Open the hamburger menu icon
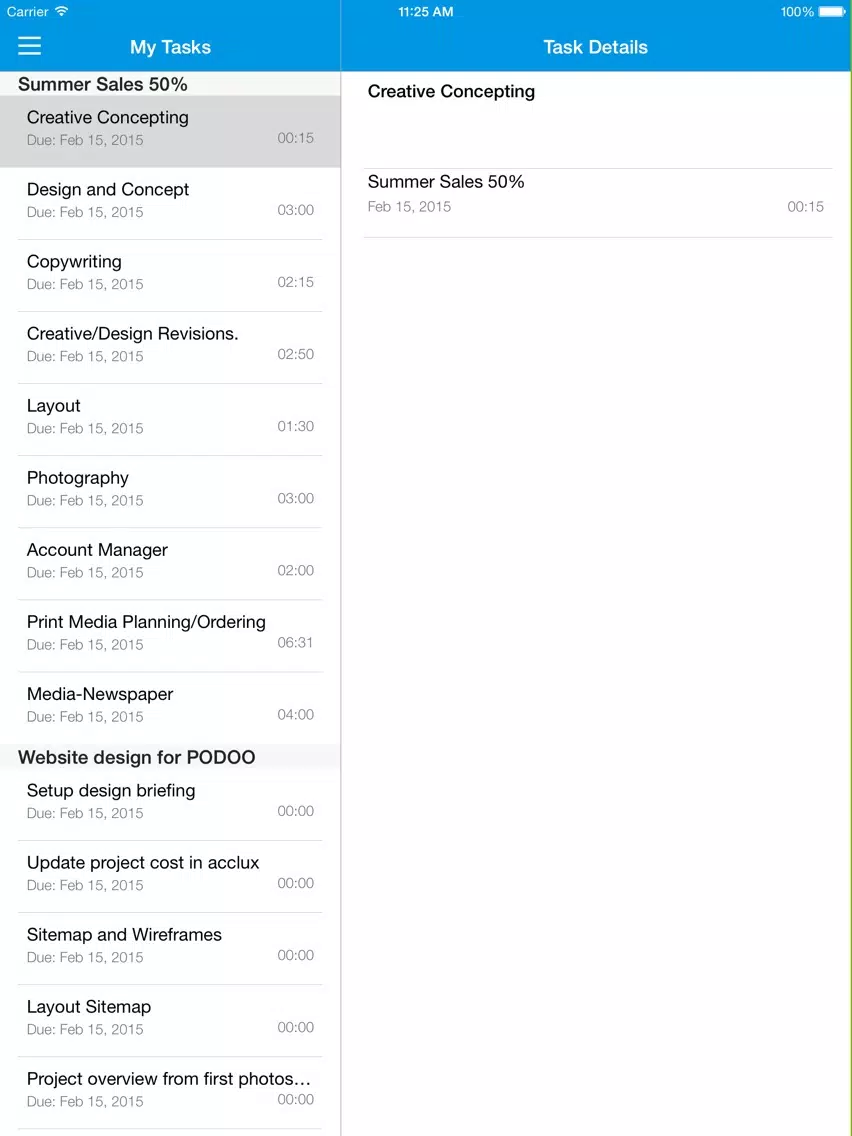Viewport: 852px width, 1136px height. (x=30, y=46)
